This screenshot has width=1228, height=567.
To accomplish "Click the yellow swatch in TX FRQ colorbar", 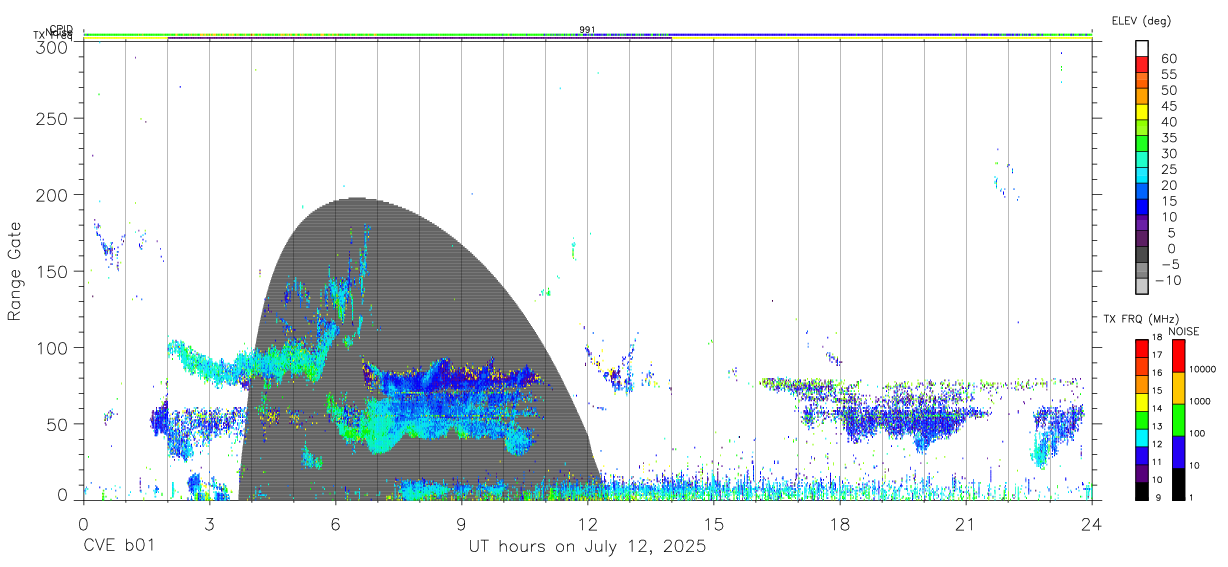I will [1141, 401].
